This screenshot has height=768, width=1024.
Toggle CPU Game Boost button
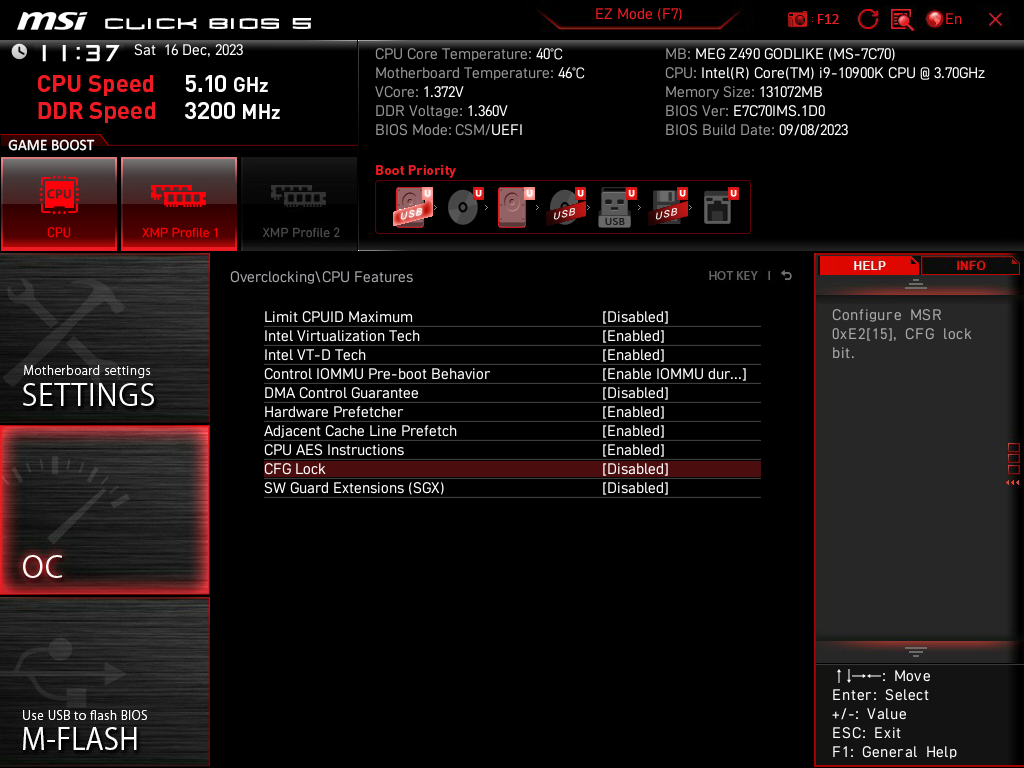click(x=59, y=204)
